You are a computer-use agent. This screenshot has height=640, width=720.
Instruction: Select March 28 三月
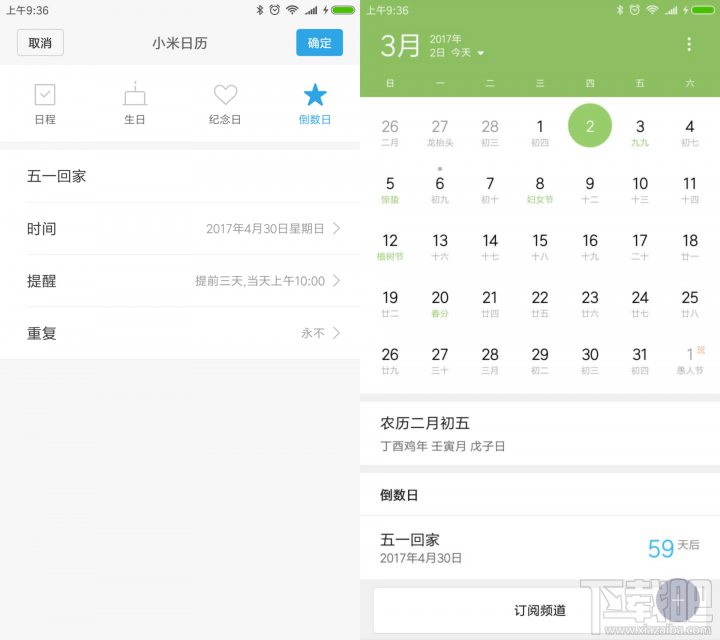pos(490,360)
